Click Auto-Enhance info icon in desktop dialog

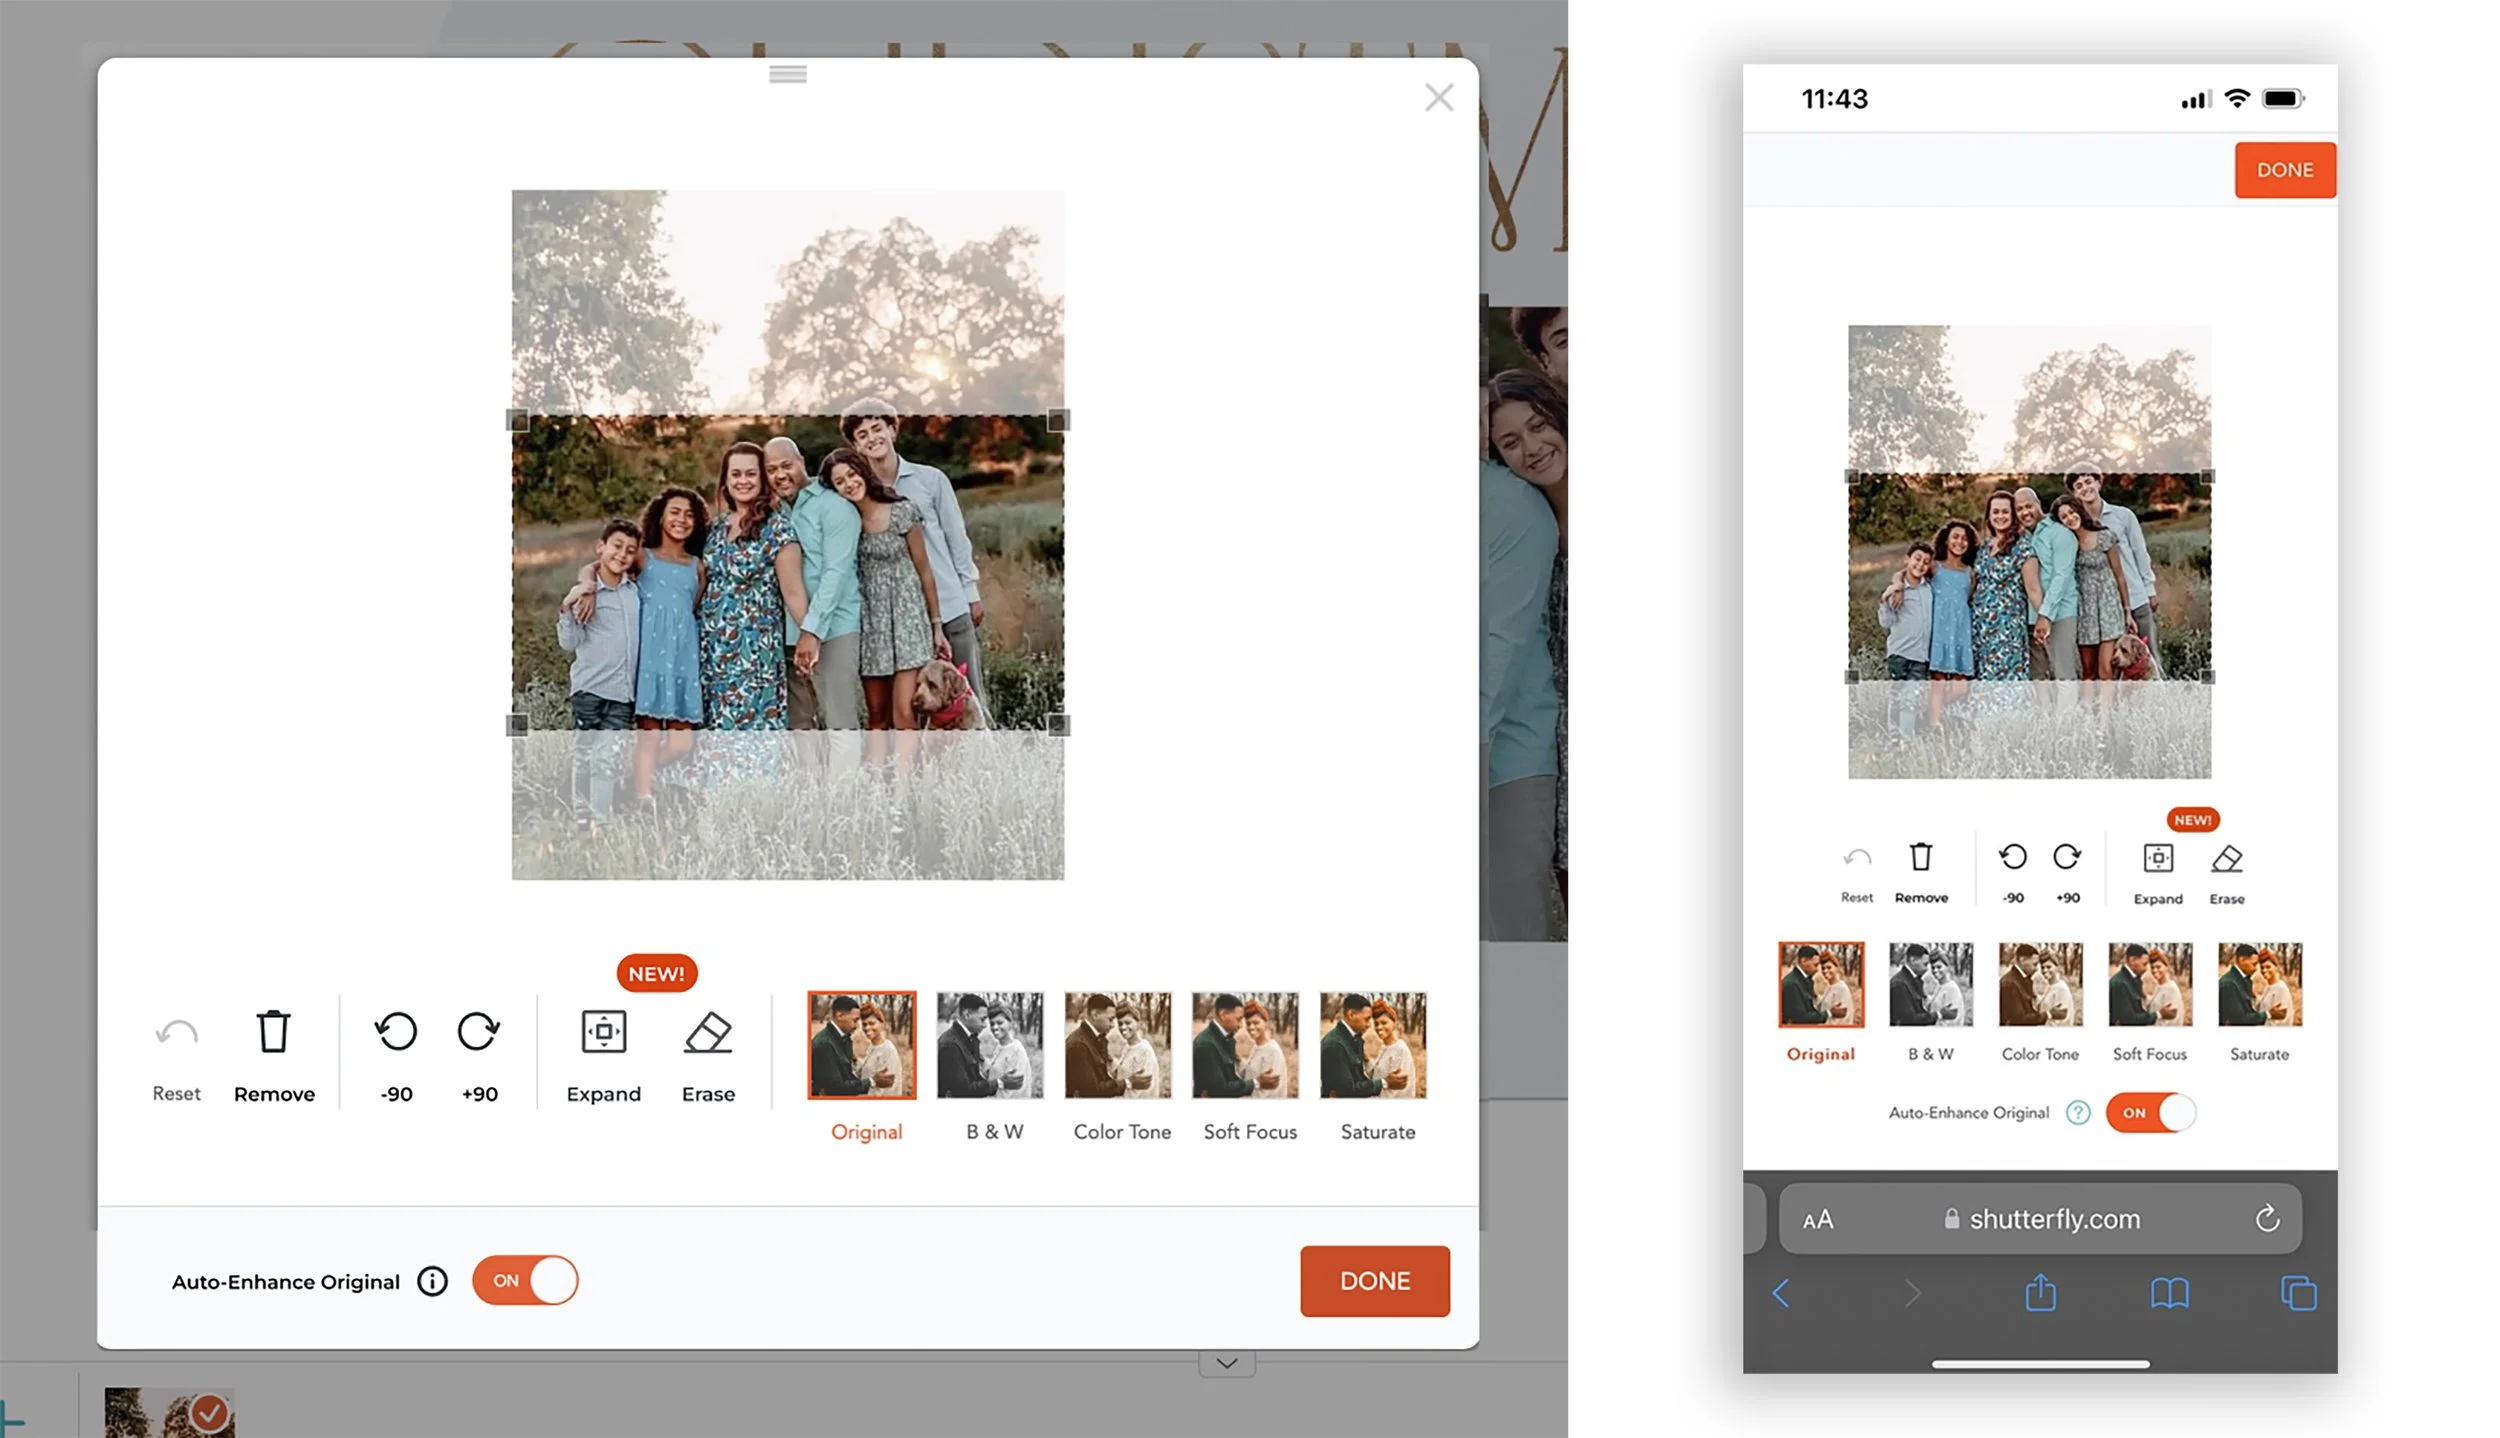(433, 1282)
